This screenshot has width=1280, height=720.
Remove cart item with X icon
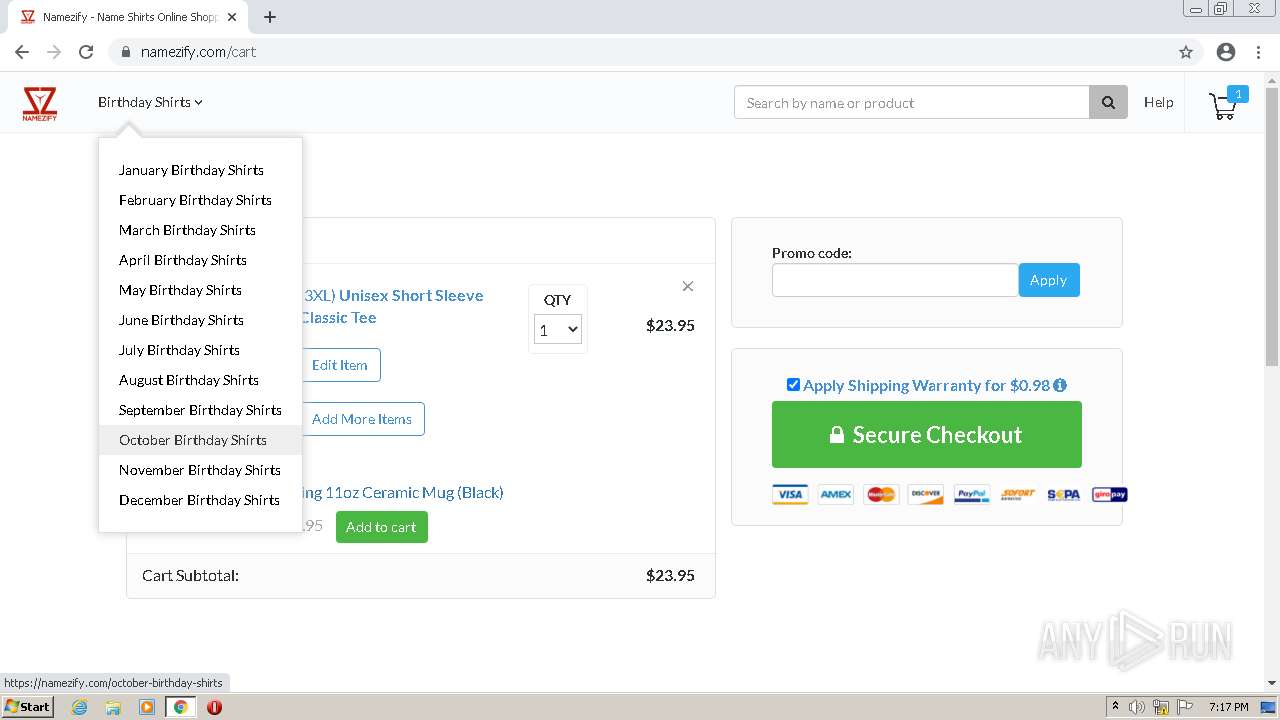pos(688,286)
